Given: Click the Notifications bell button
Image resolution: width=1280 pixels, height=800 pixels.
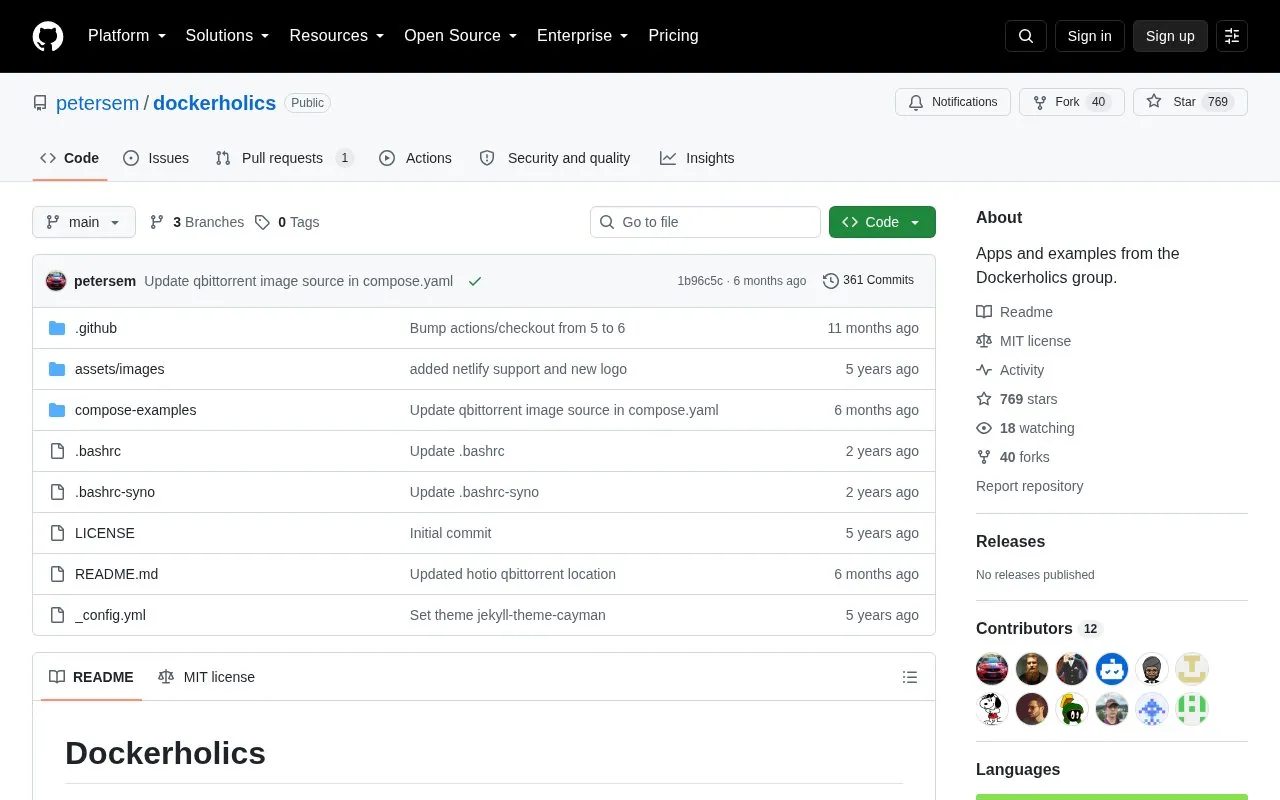Looking at the screenshot, I should point(953,102).
